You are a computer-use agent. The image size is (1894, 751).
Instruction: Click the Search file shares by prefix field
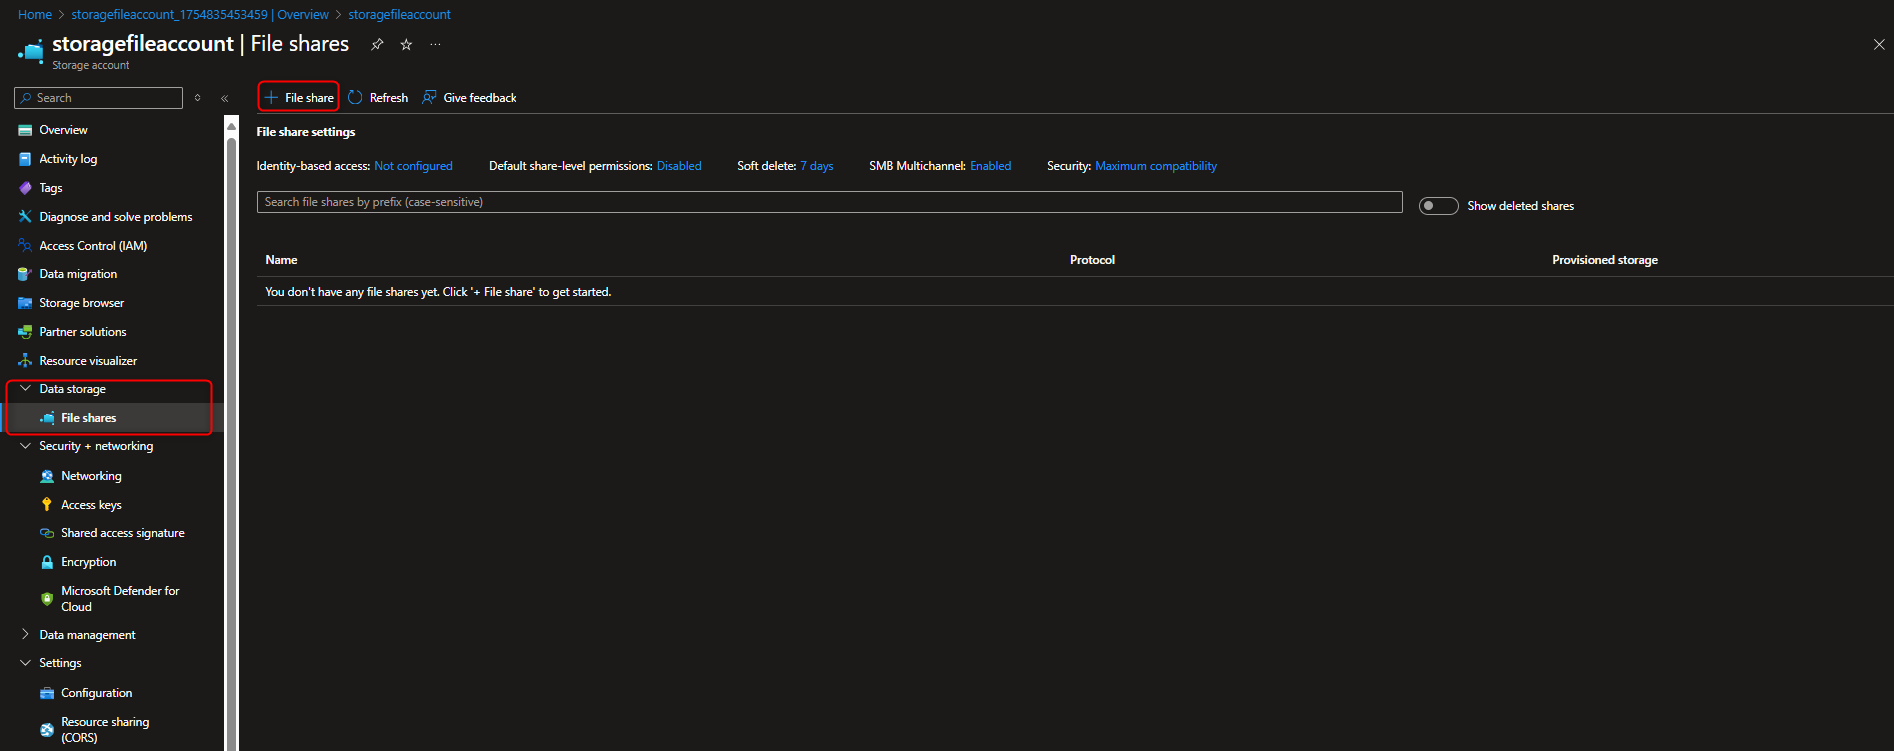point(830,202)
